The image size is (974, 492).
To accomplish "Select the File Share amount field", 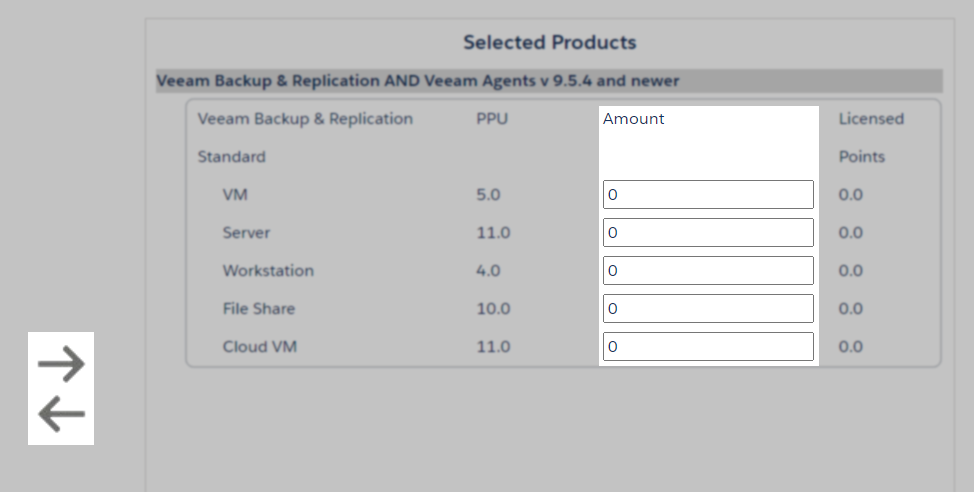I will coord(708,308).
